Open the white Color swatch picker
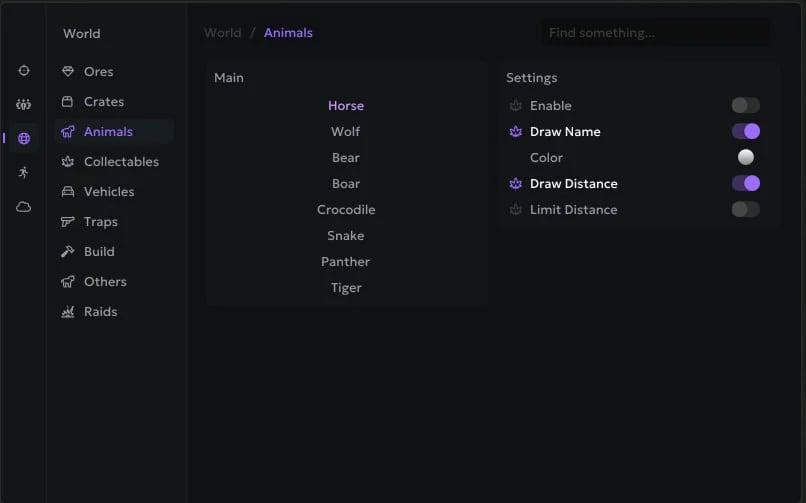Image resolution: width=806 pixels, height=503 pixels. (745, 157)
